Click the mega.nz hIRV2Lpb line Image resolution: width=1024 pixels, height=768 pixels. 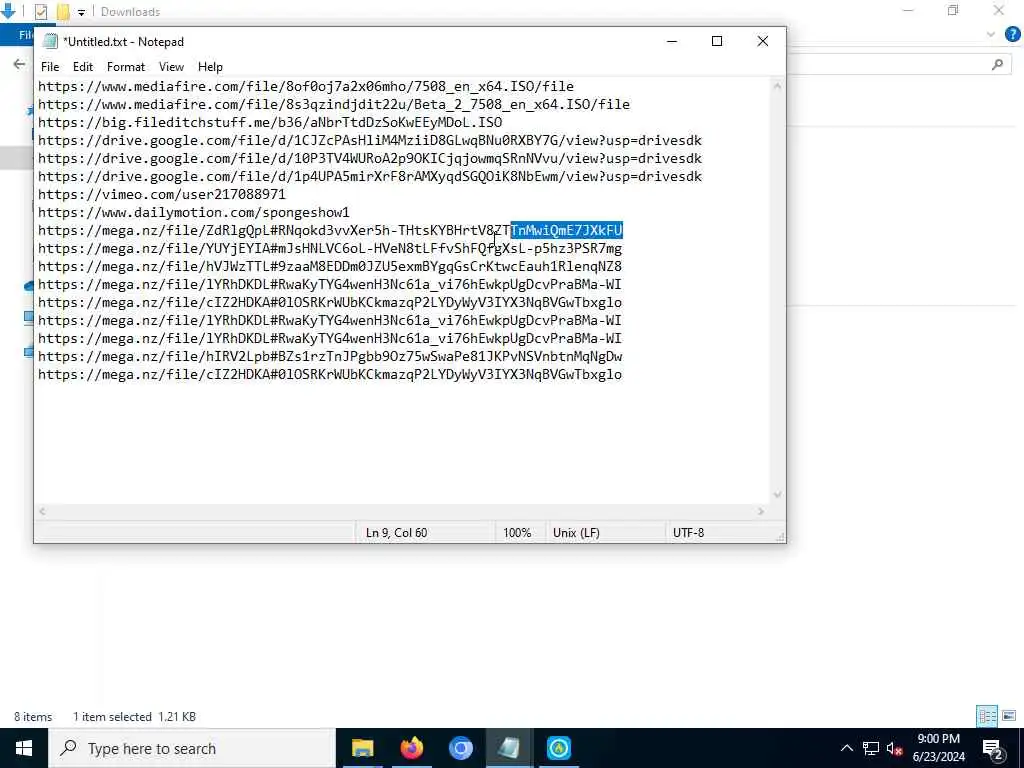(330, 357)
